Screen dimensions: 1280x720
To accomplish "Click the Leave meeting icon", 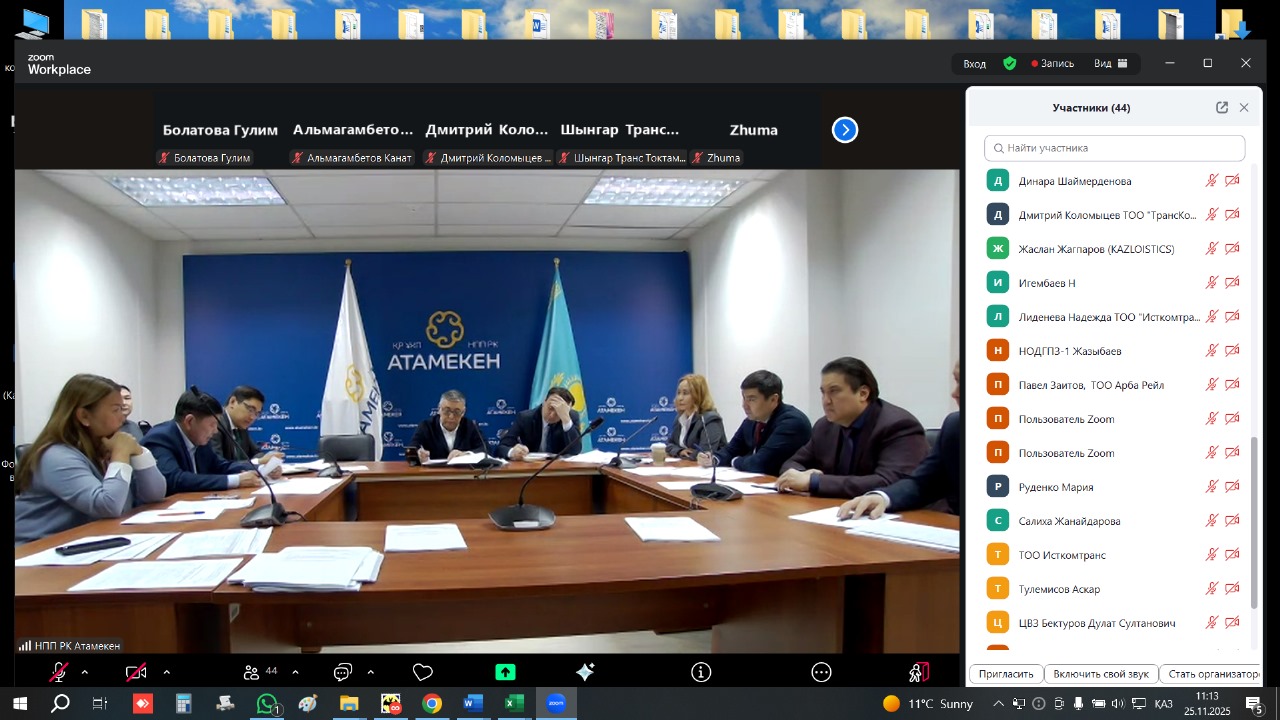I will (918, 673).
